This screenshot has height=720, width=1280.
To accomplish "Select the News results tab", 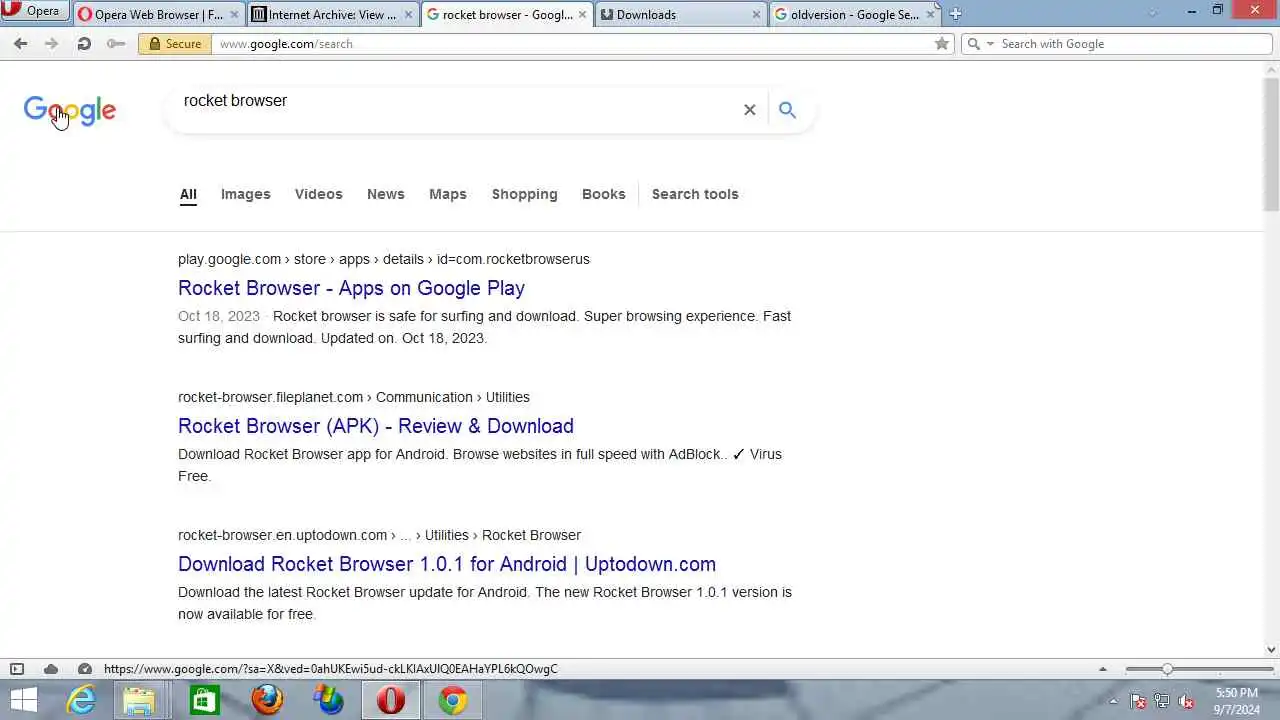I will click(385, 194).
